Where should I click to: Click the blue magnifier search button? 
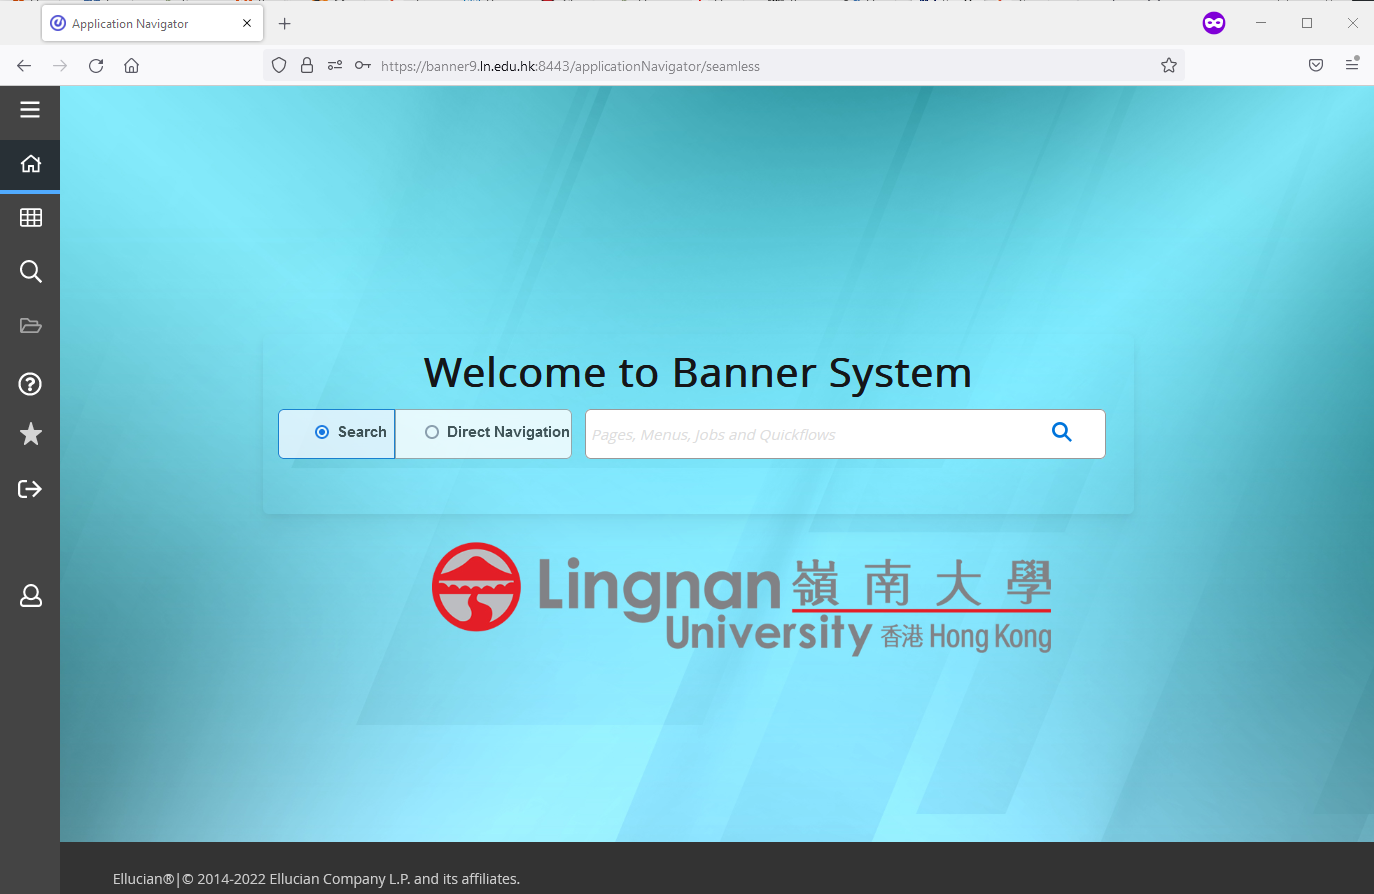1062,432
